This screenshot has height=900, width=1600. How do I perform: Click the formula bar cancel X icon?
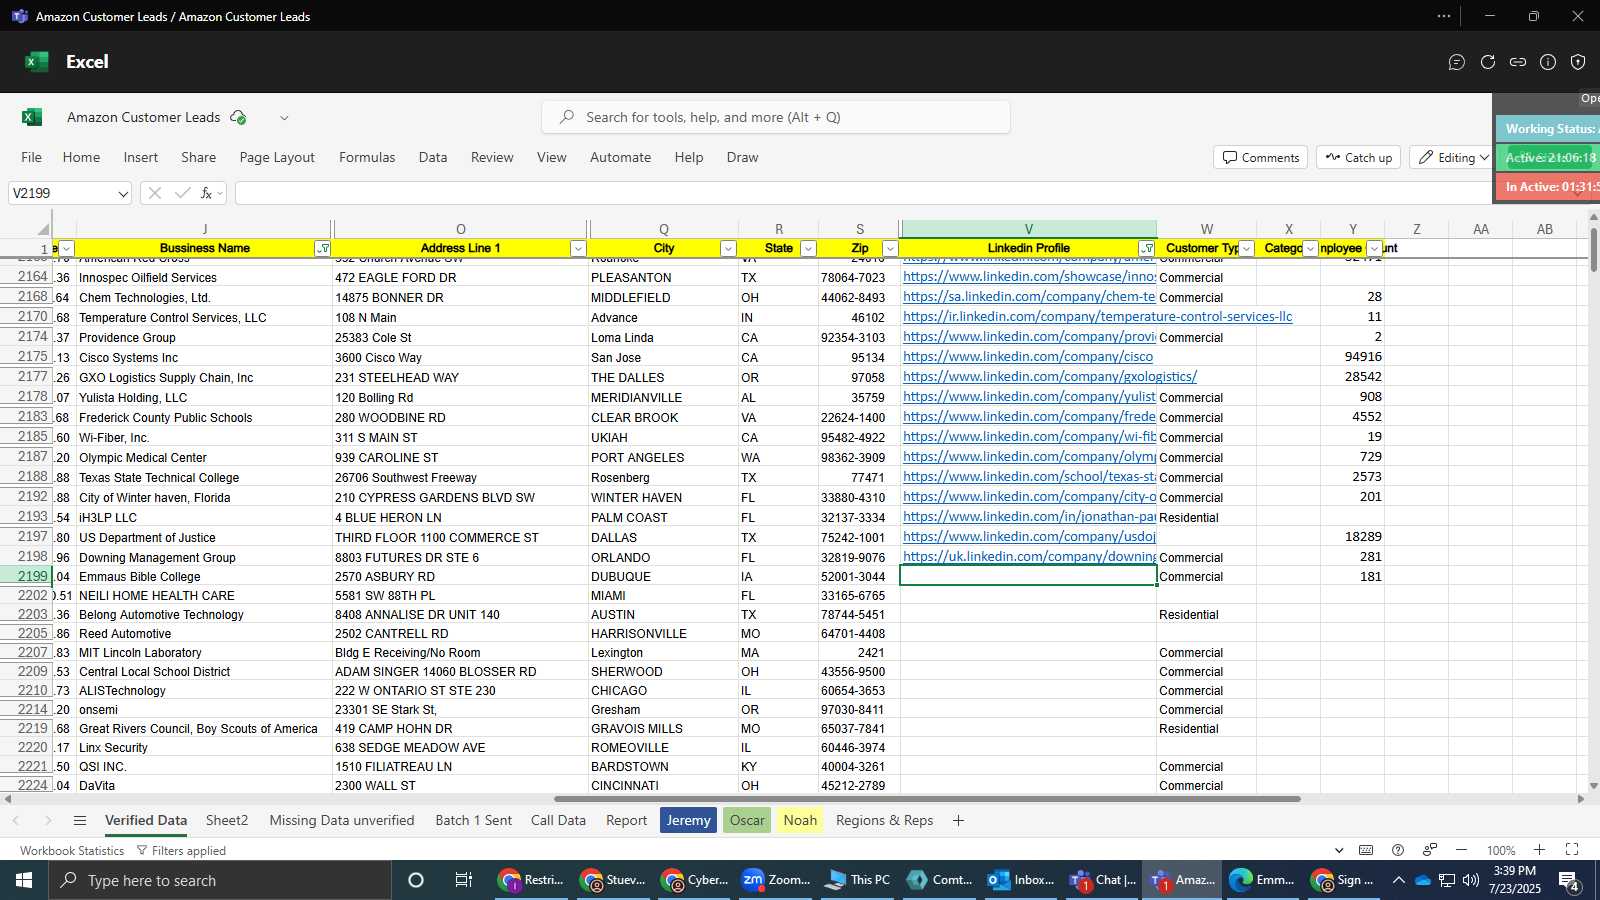pyautogui.click(x=154, y=193)
